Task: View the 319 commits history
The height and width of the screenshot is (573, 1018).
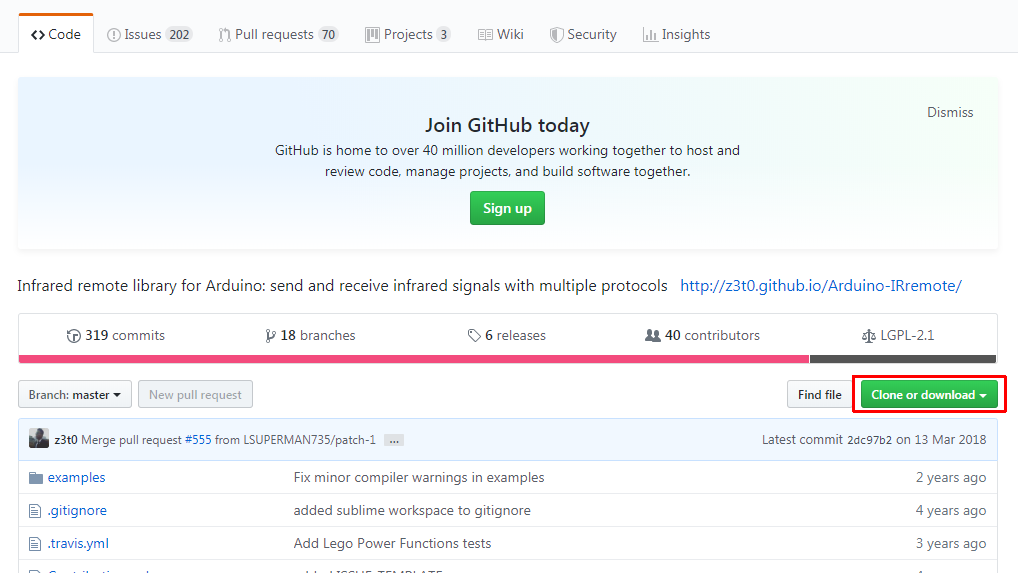Action: [x=116, y=335]
